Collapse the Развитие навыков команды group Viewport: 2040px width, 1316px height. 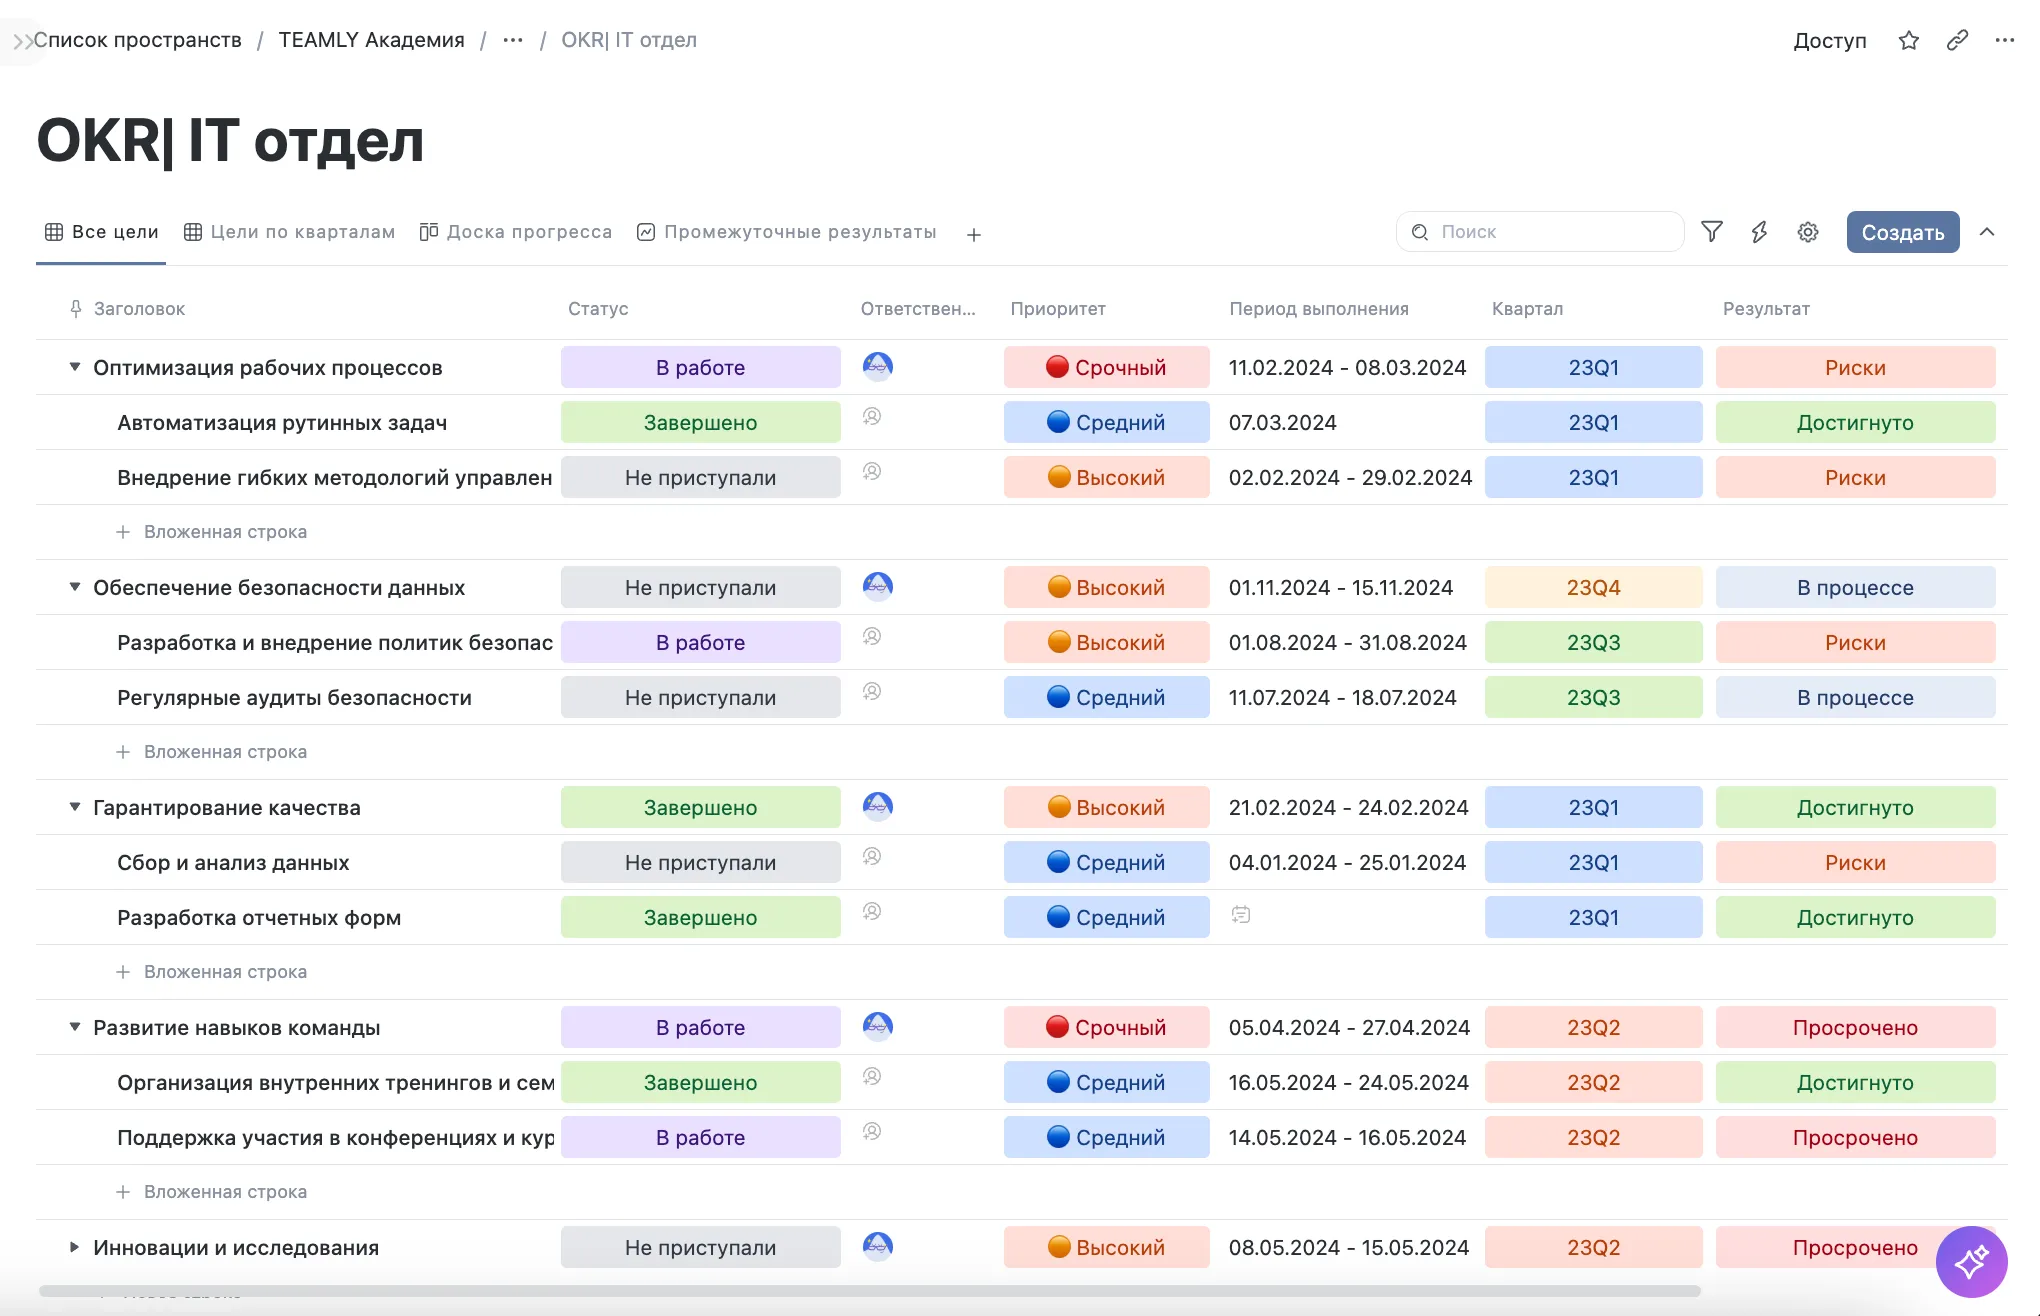click(x=74, y=1027)
